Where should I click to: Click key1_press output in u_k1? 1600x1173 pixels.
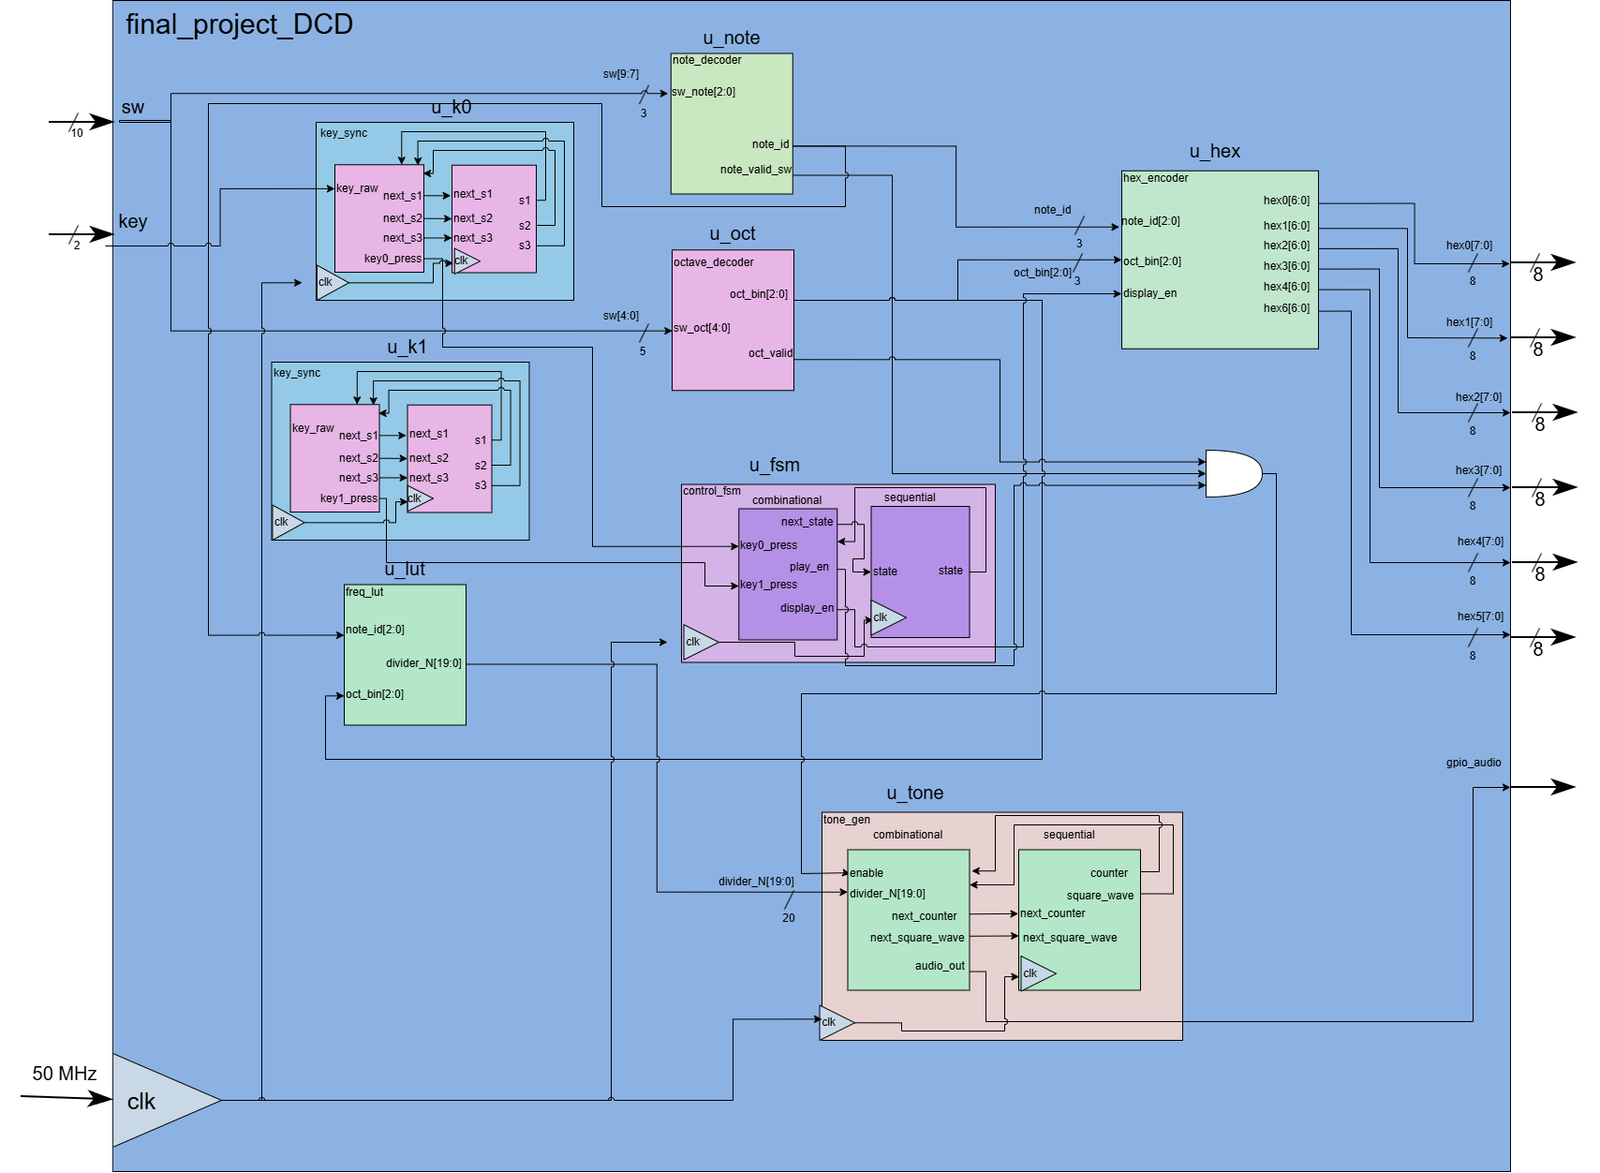pyautogui.click(x=349, y=498)
